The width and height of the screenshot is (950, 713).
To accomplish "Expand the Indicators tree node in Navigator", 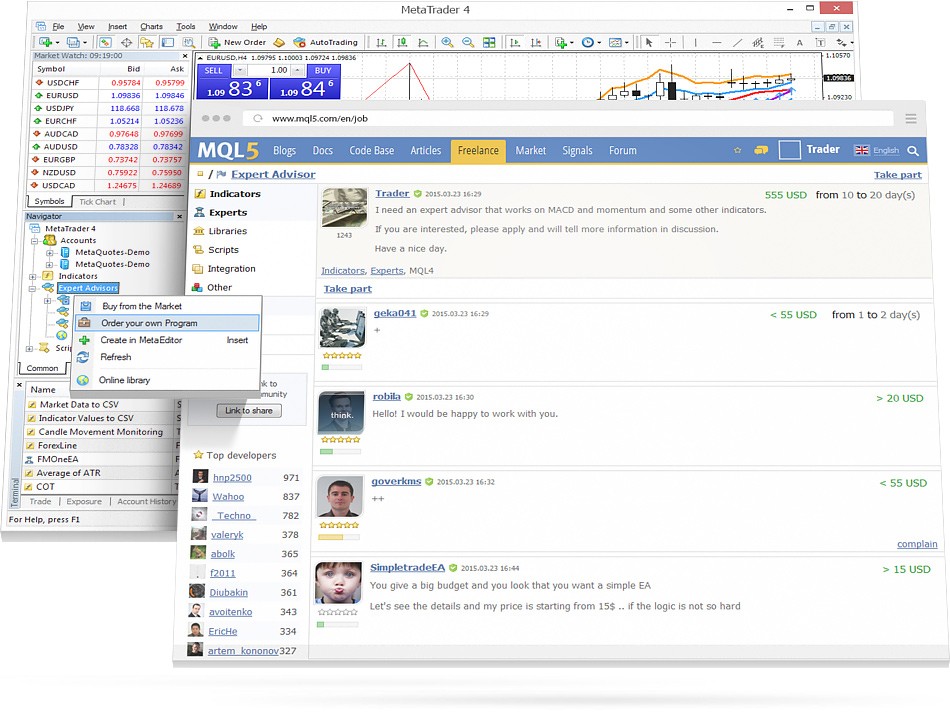I will 33,276.
